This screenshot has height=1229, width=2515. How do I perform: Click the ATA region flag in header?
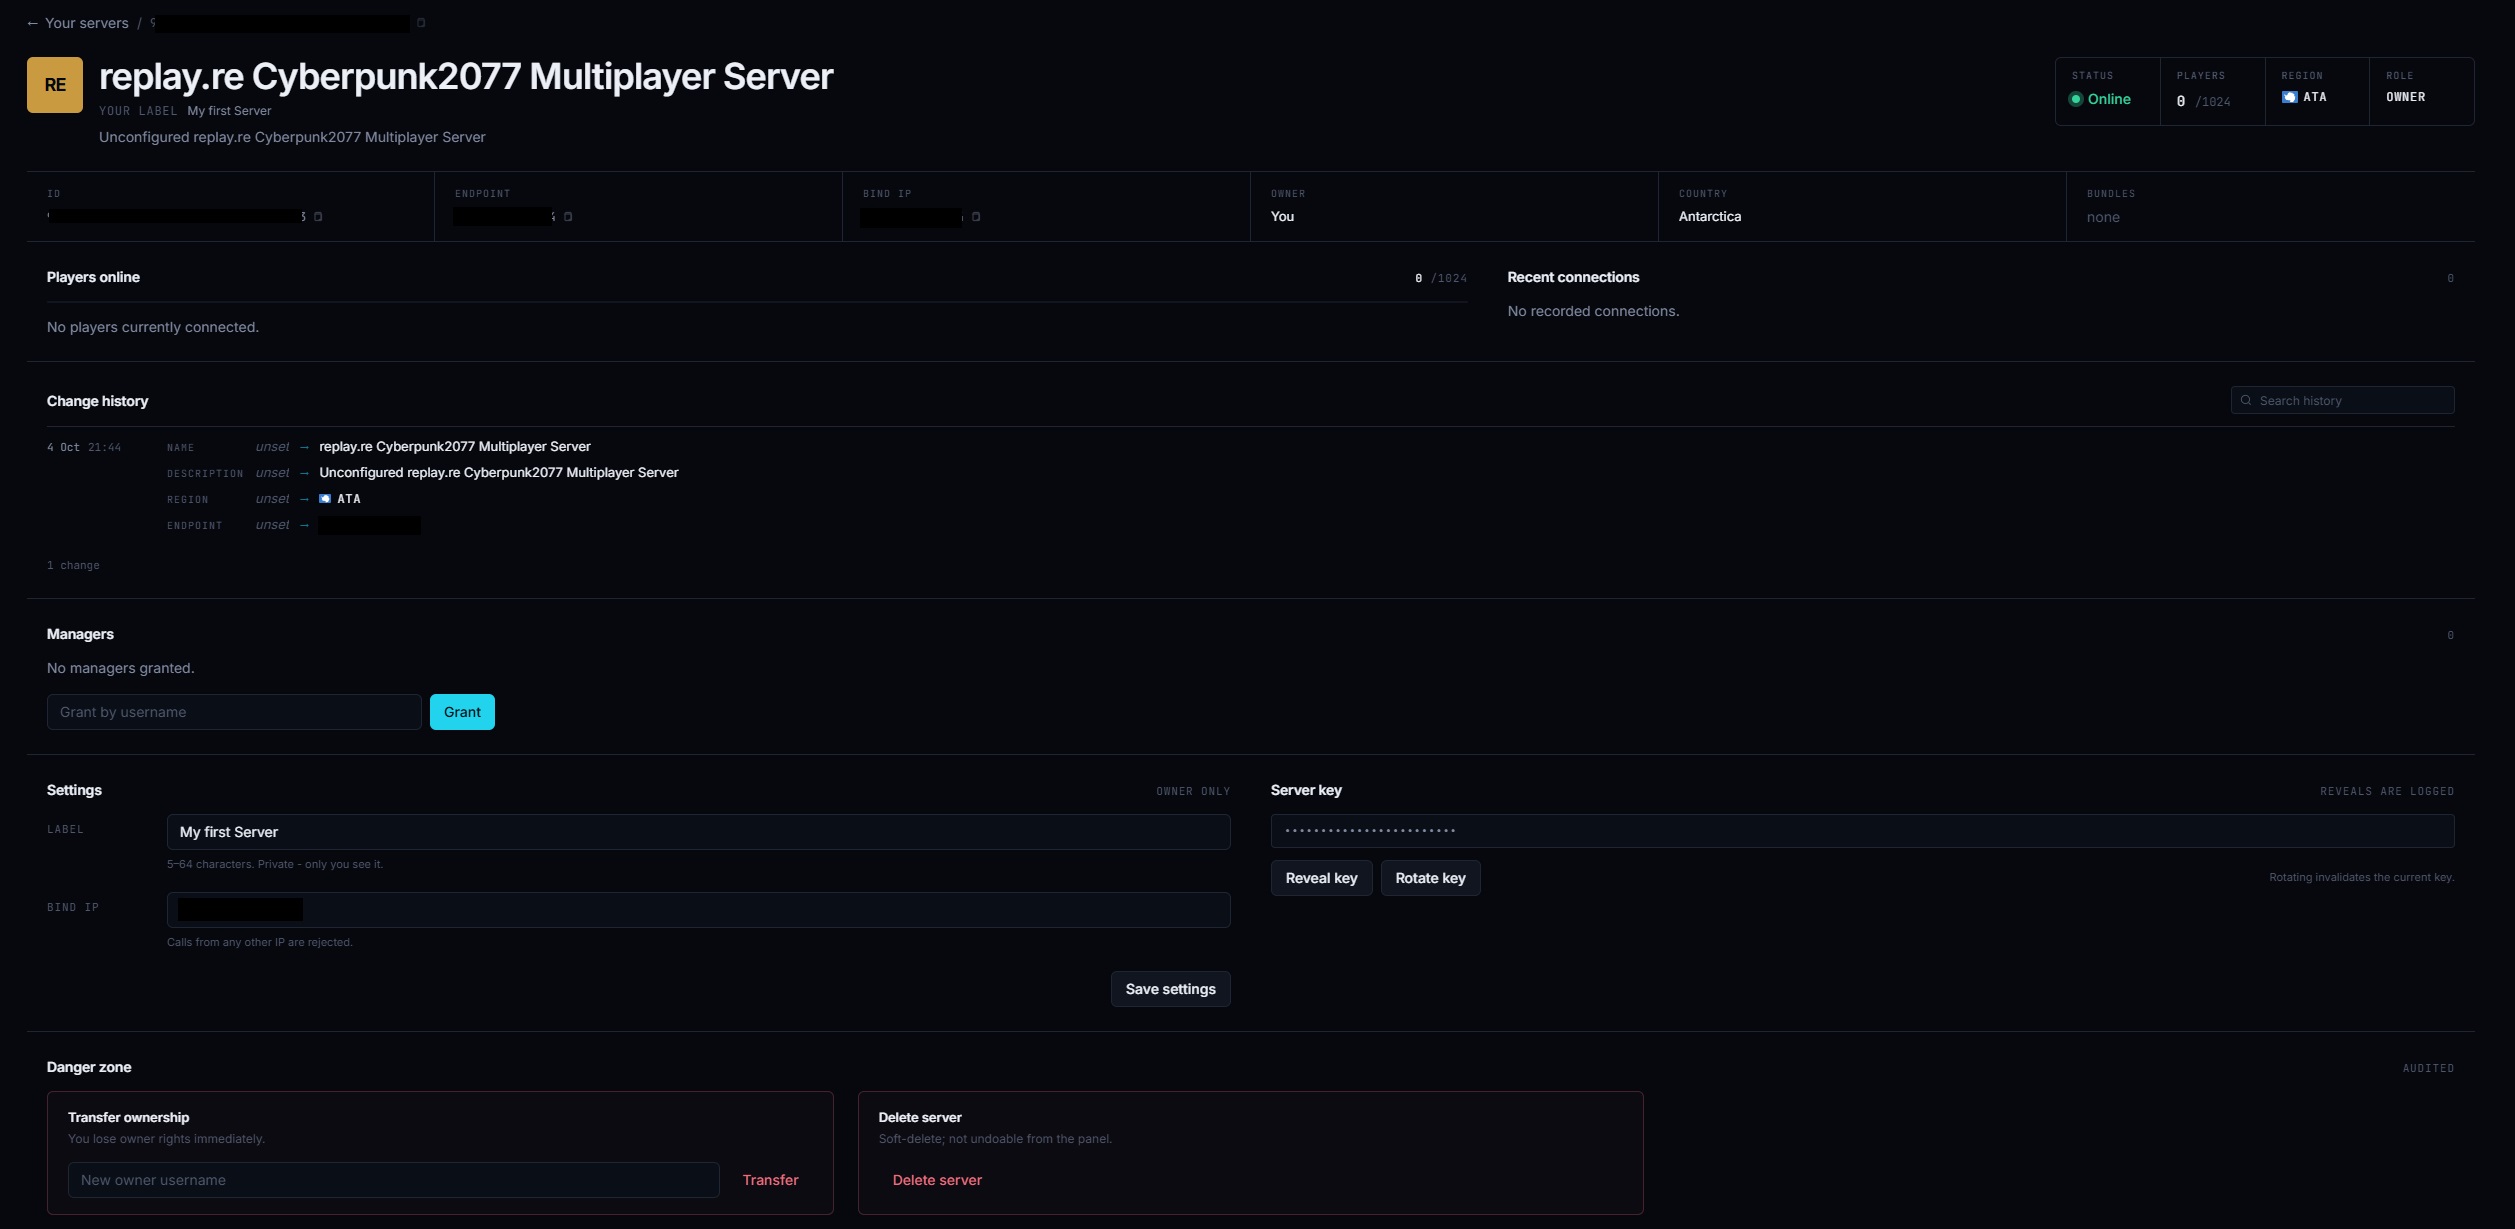(2289, 97)
